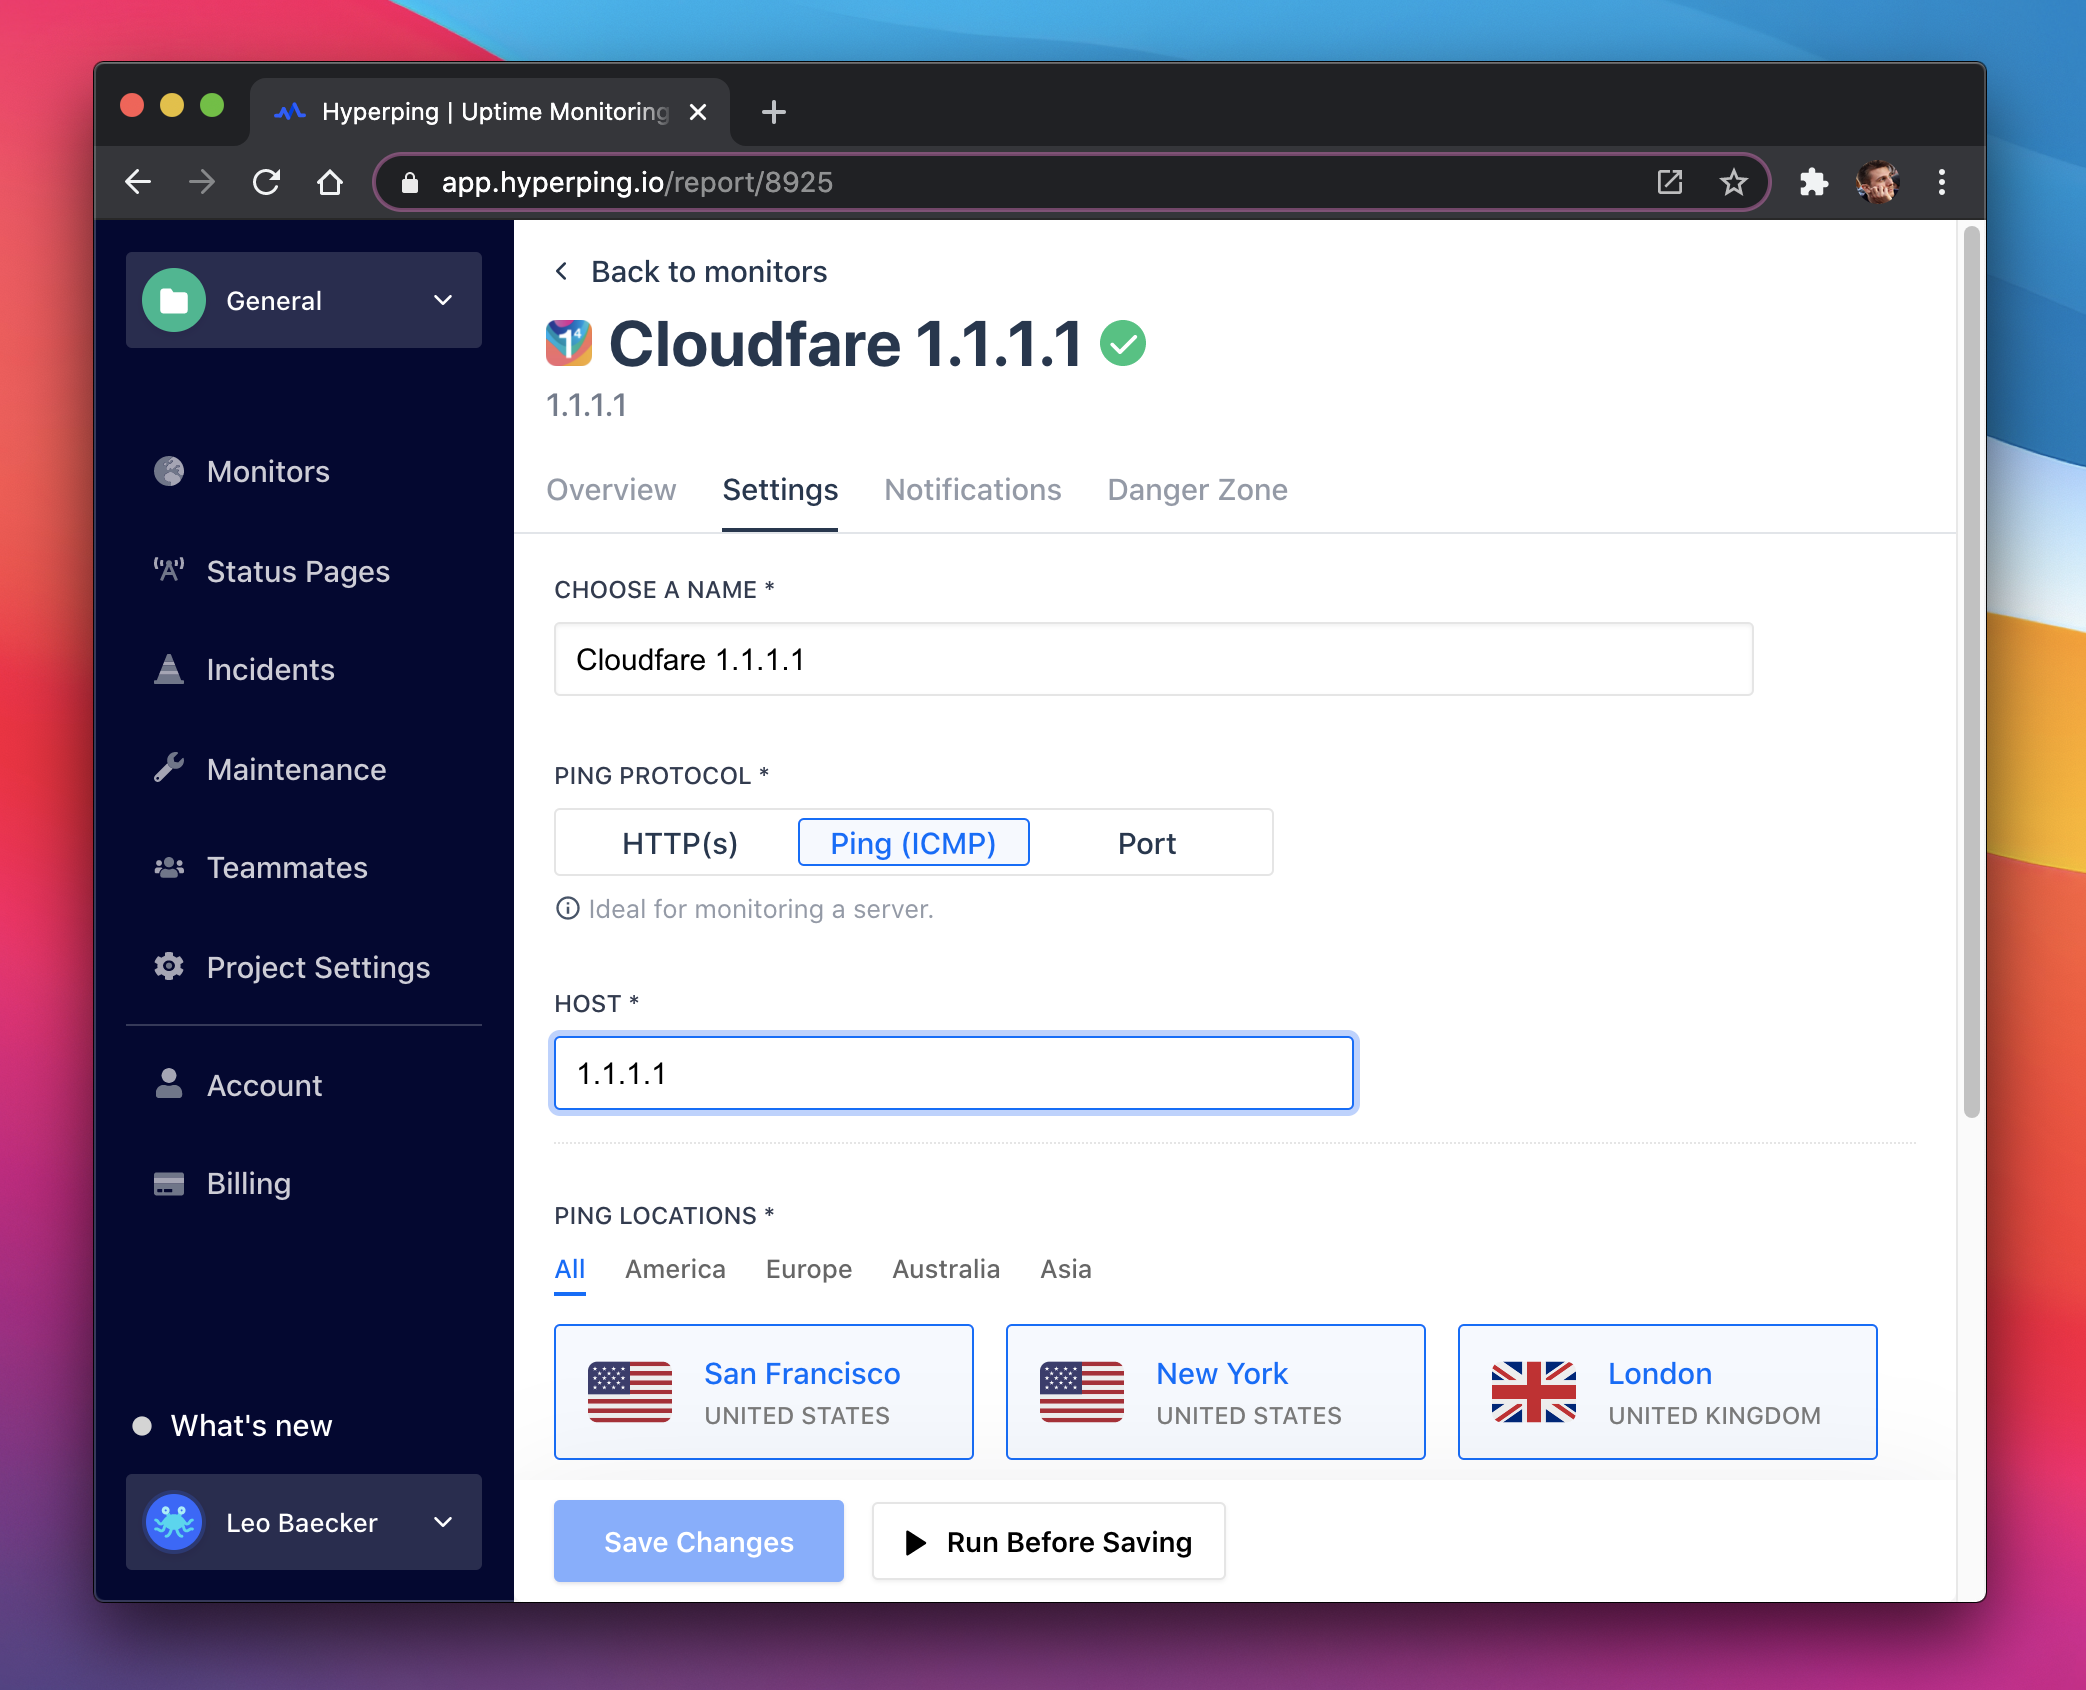Switch to the Notifications tab
The height and width of the screenshot is (1690, 2086).
pyautogui.click(x=971, y=490)
